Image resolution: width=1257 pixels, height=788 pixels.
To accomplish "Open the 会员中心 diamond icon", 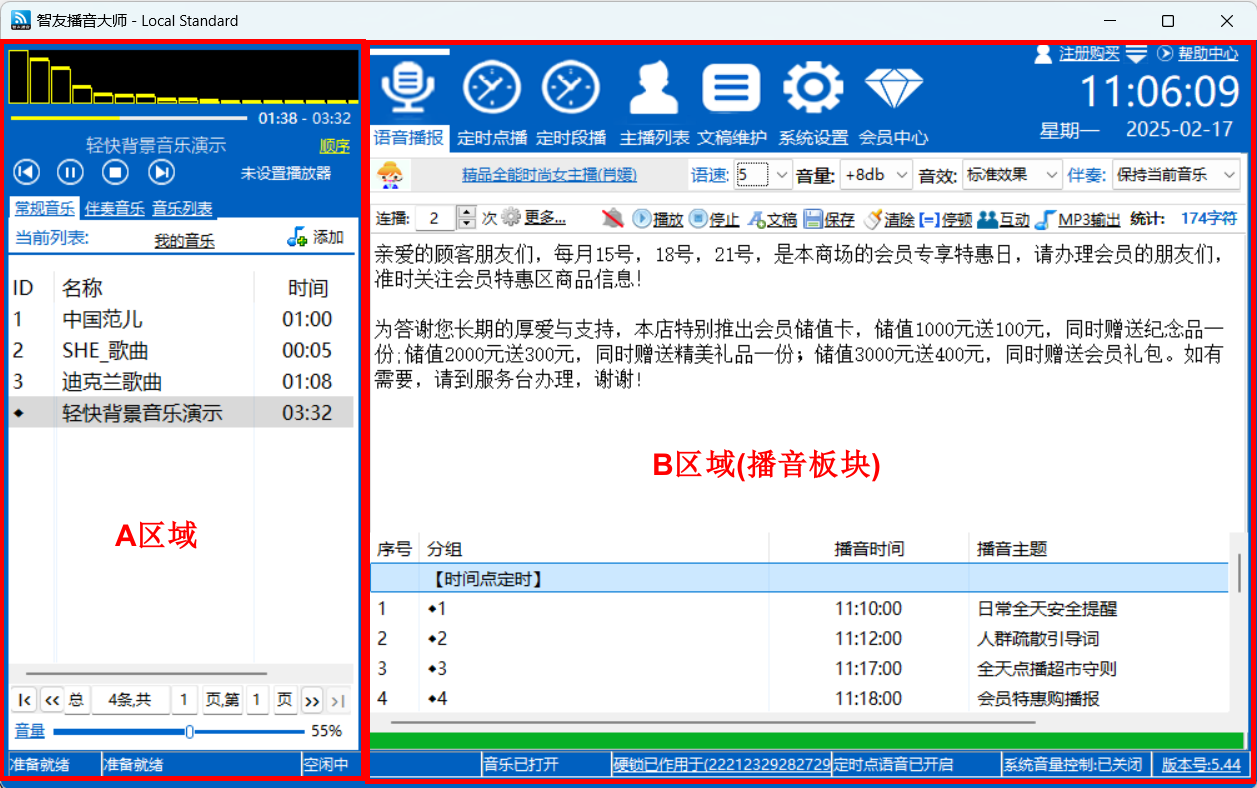I will click(x=893, y=88).
